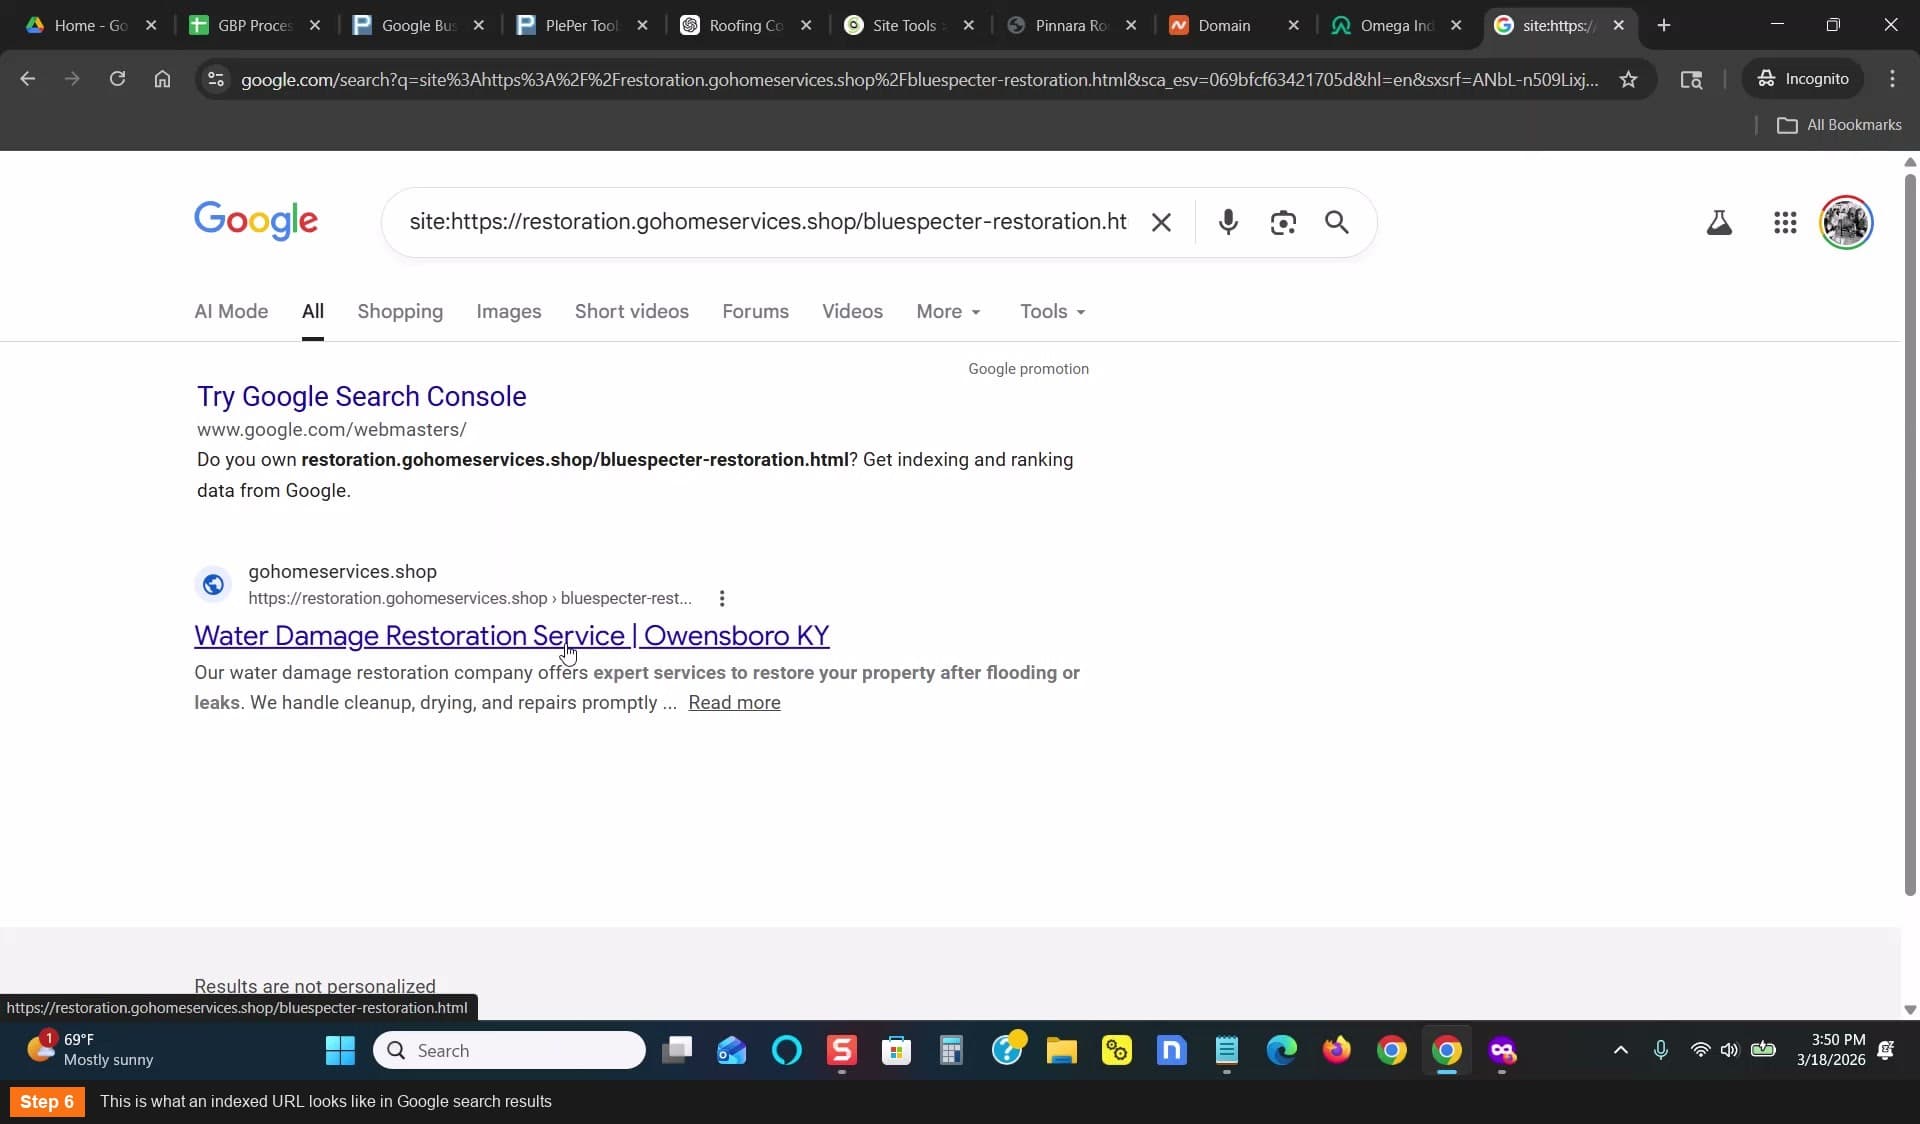
Task: Launch File Explorer from taskbar
Action: (x=1061, y=1050)
